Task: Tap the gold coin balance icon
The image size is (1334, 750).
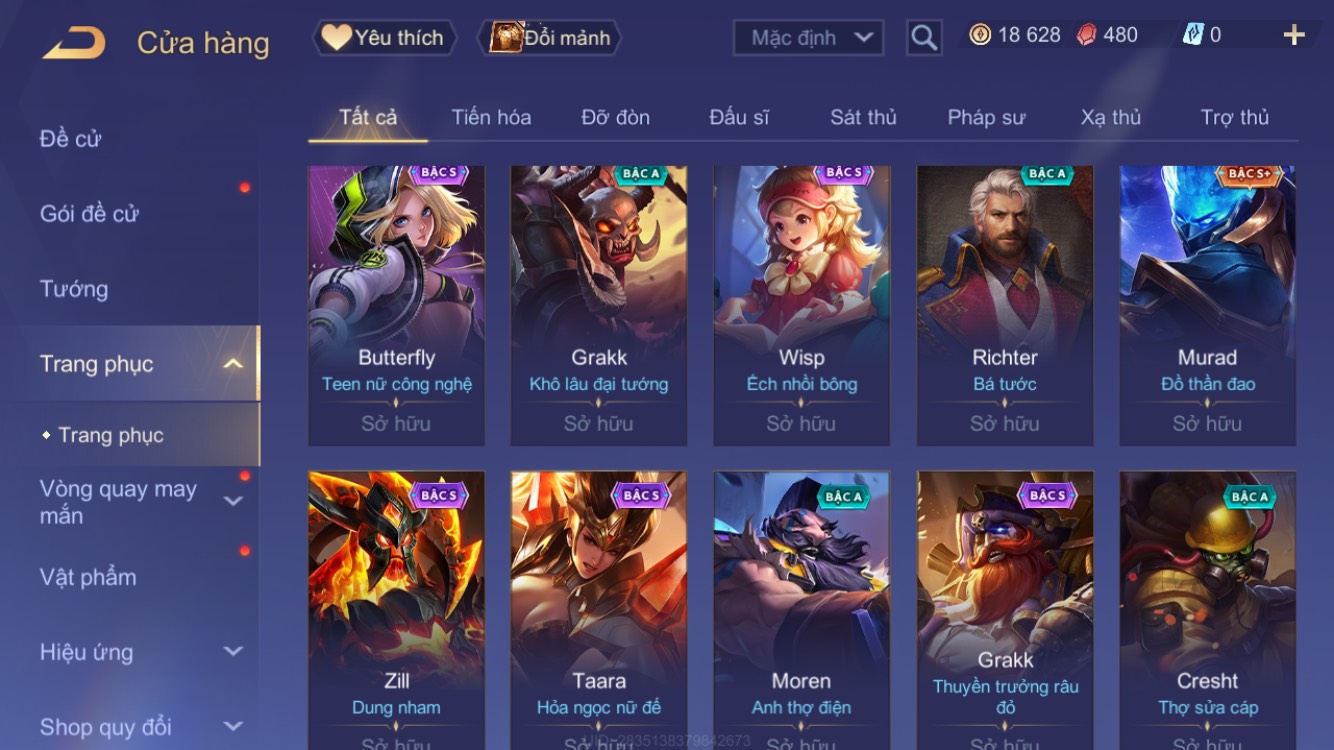Action: point(980,35)
